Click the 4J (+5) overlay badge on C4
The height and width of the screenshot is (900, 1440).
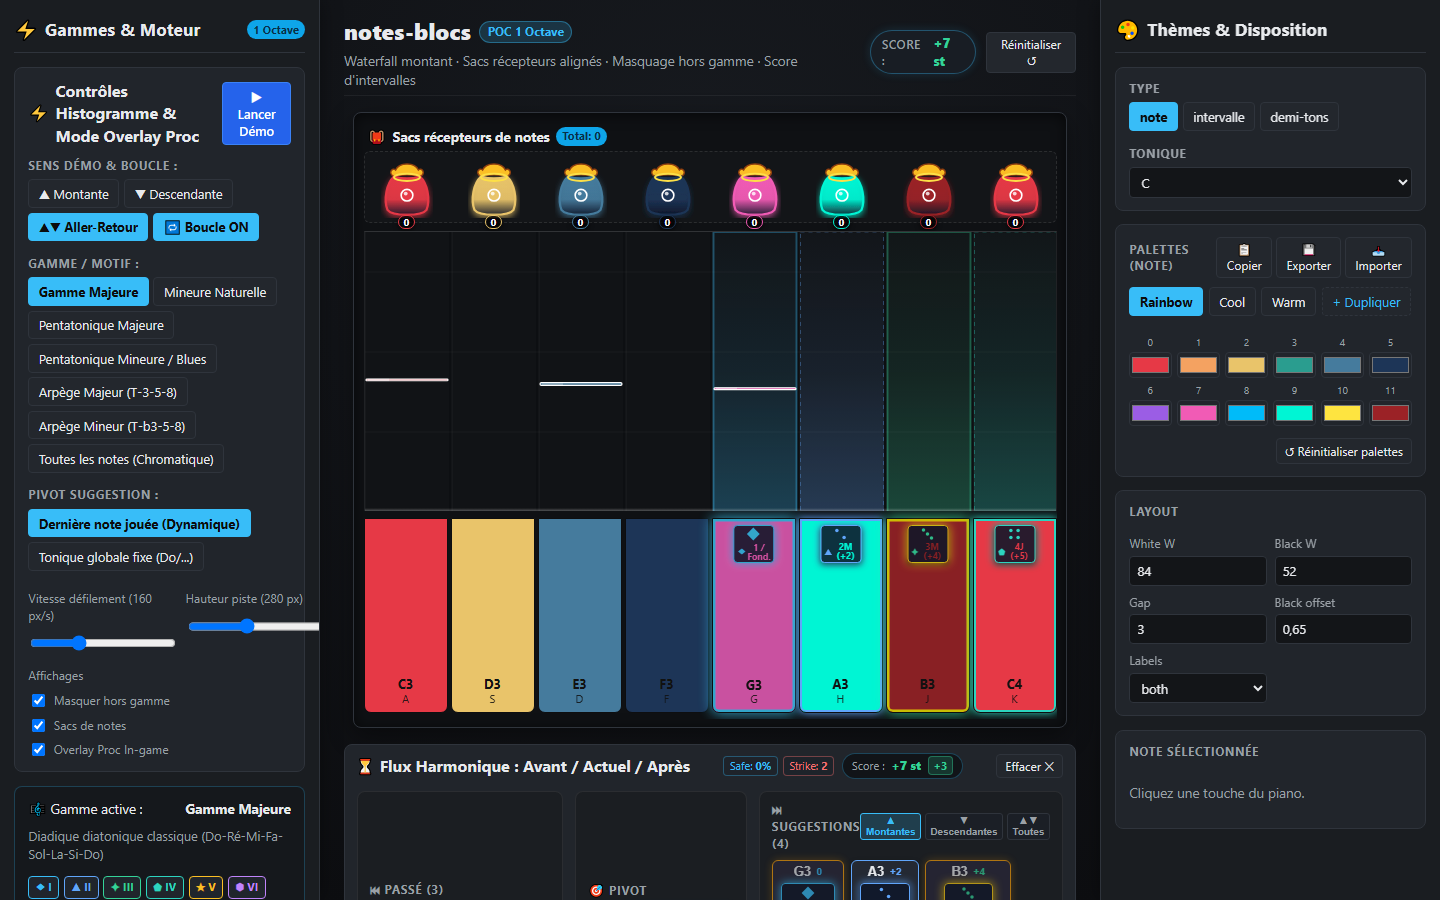pyautogui.click(x=1015, y=544)
